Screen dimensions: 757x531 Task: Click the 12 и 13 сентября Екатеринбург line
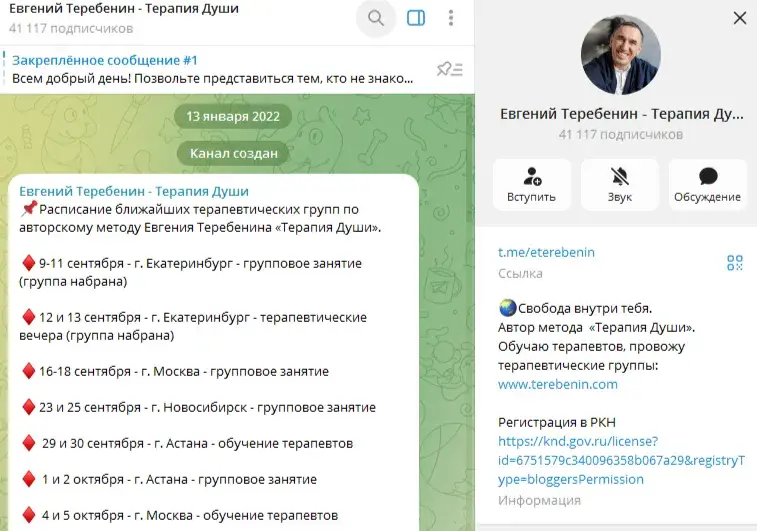point(193,326)
